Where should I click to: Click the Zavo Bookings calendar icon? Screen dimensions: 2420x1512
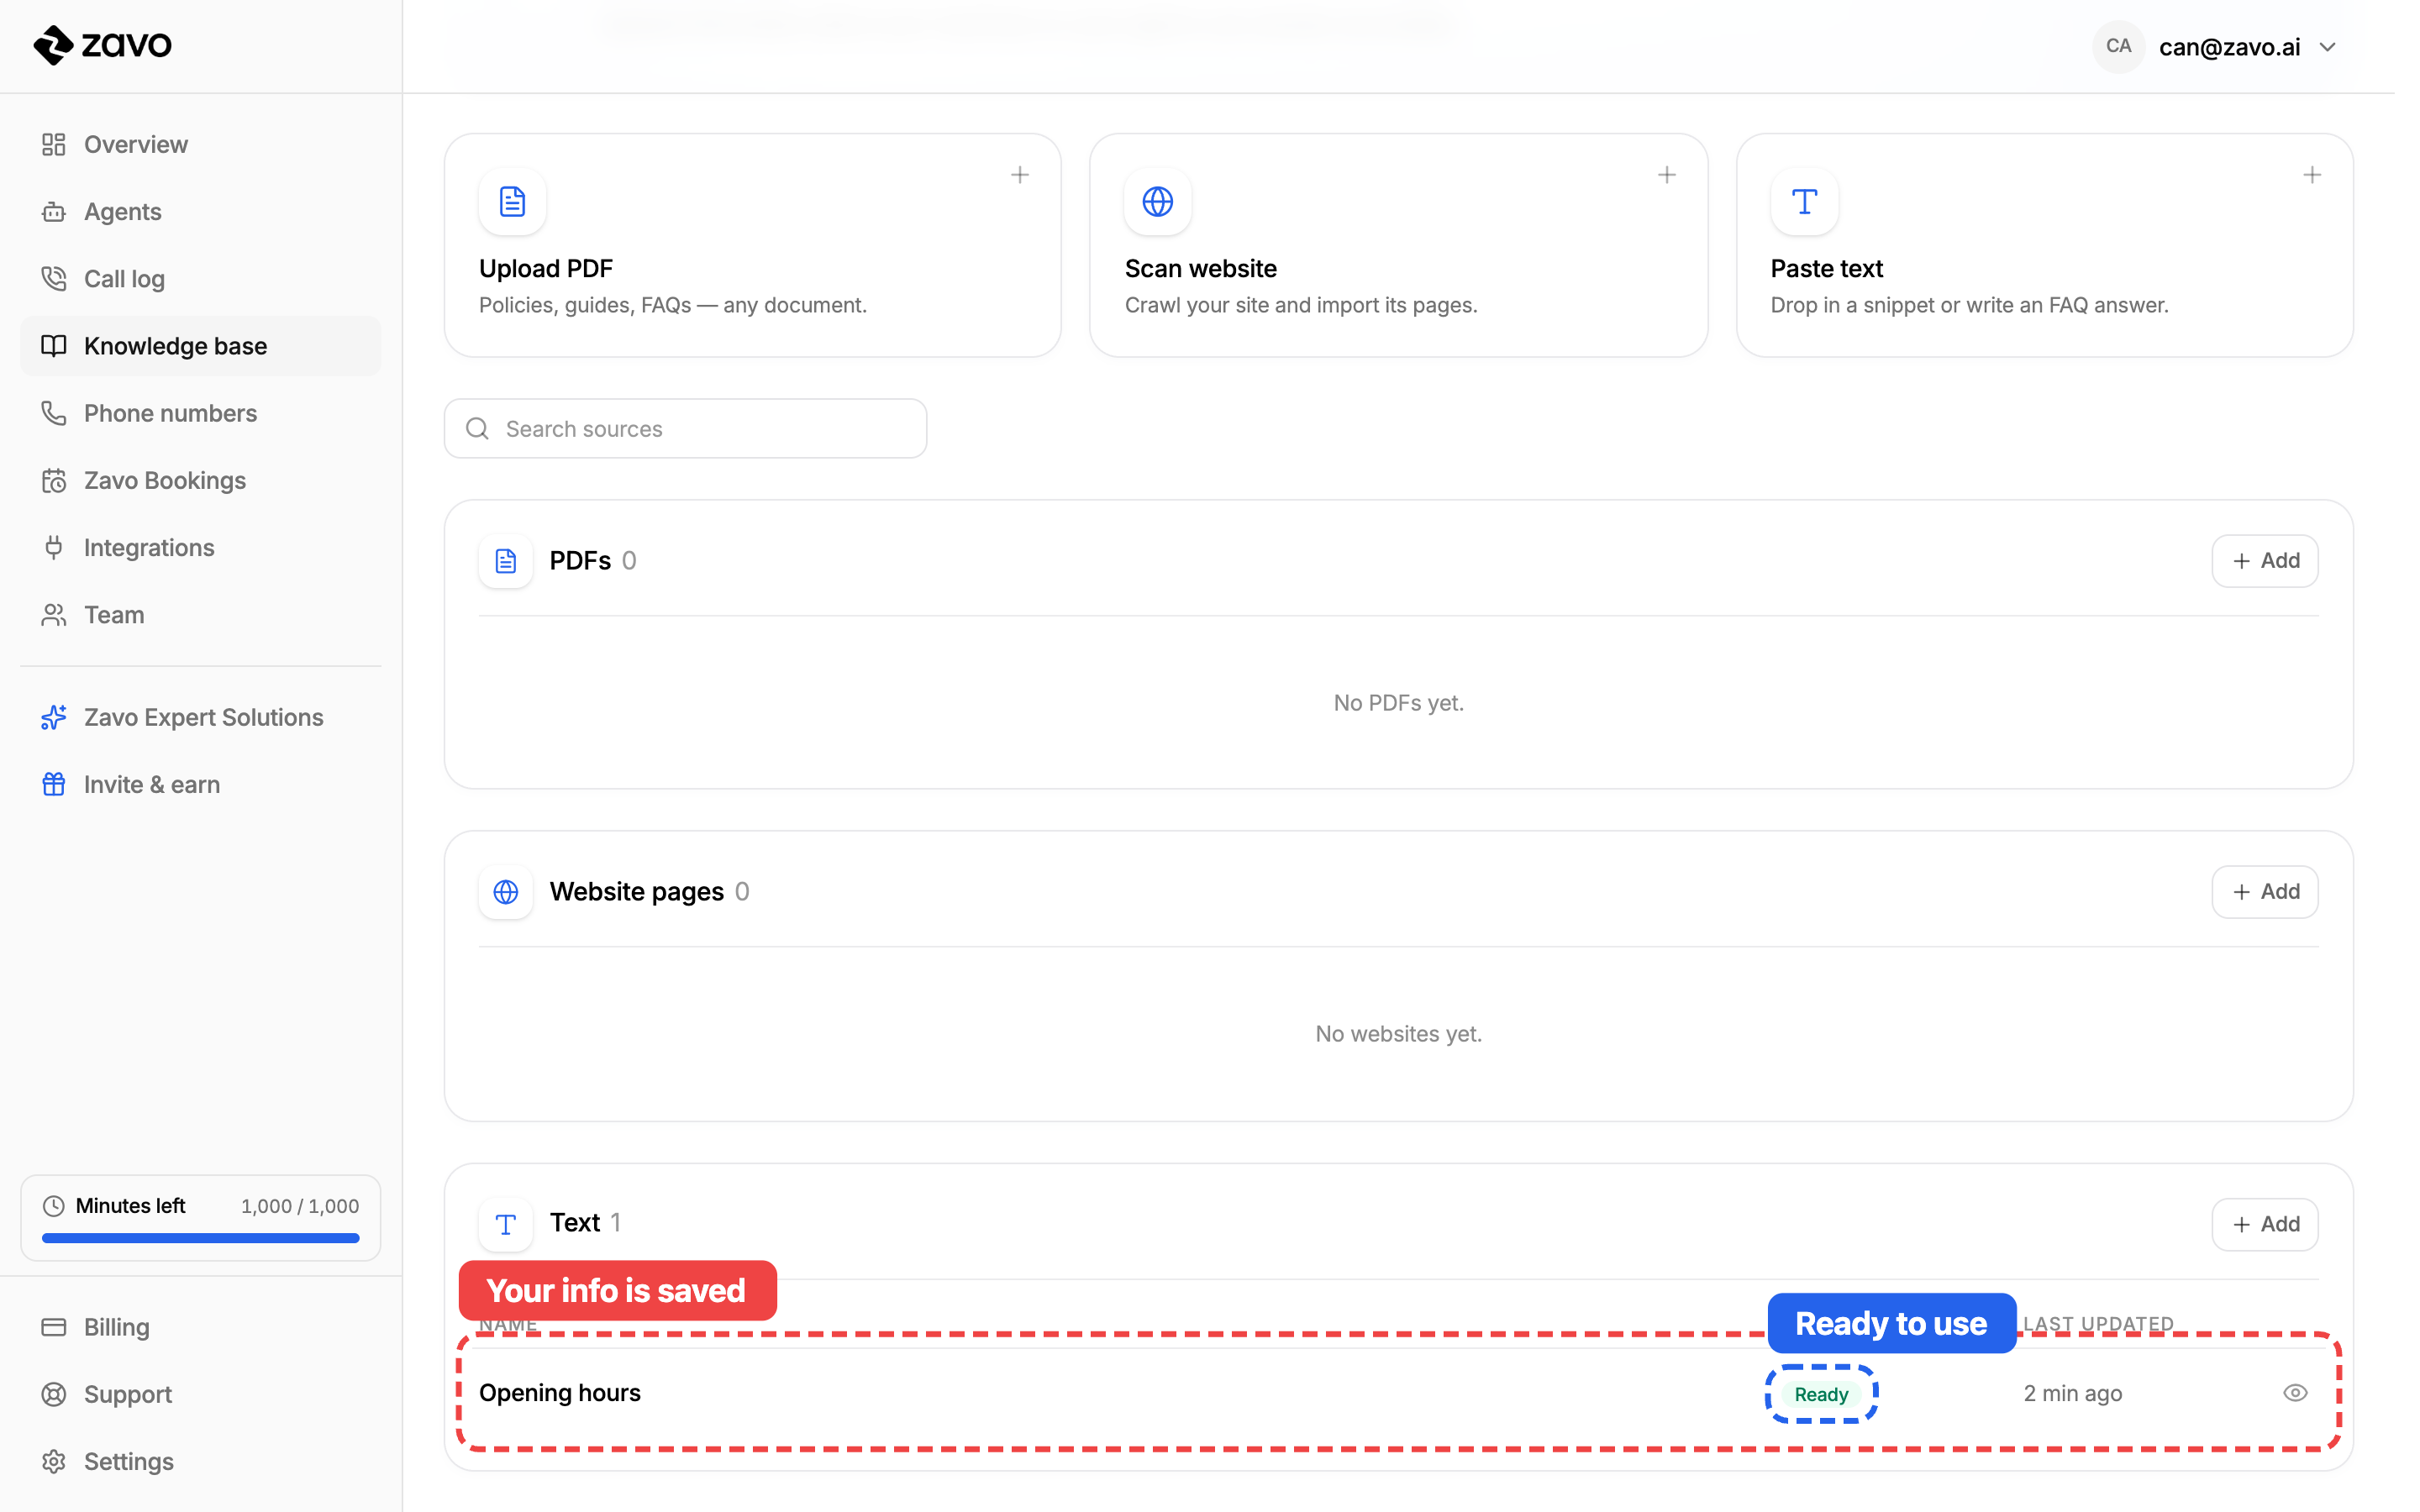(x=54, y=480)
